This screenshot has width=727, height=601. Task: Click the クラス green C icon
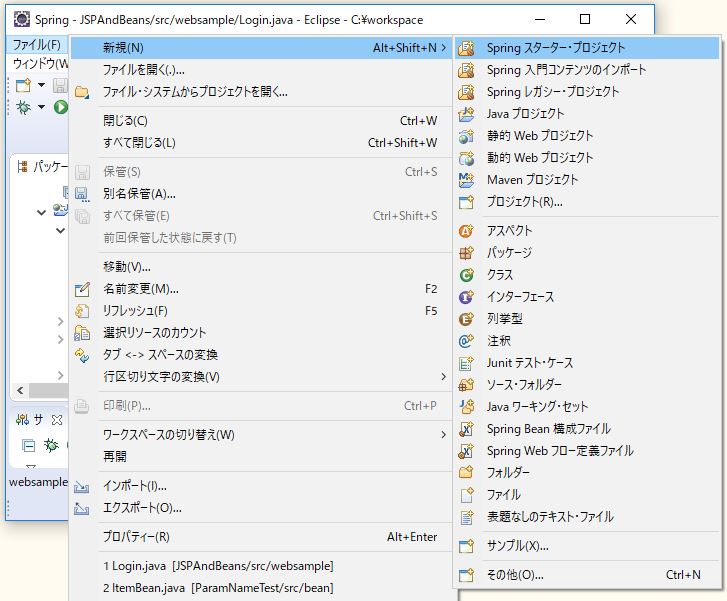coord(466,275)
